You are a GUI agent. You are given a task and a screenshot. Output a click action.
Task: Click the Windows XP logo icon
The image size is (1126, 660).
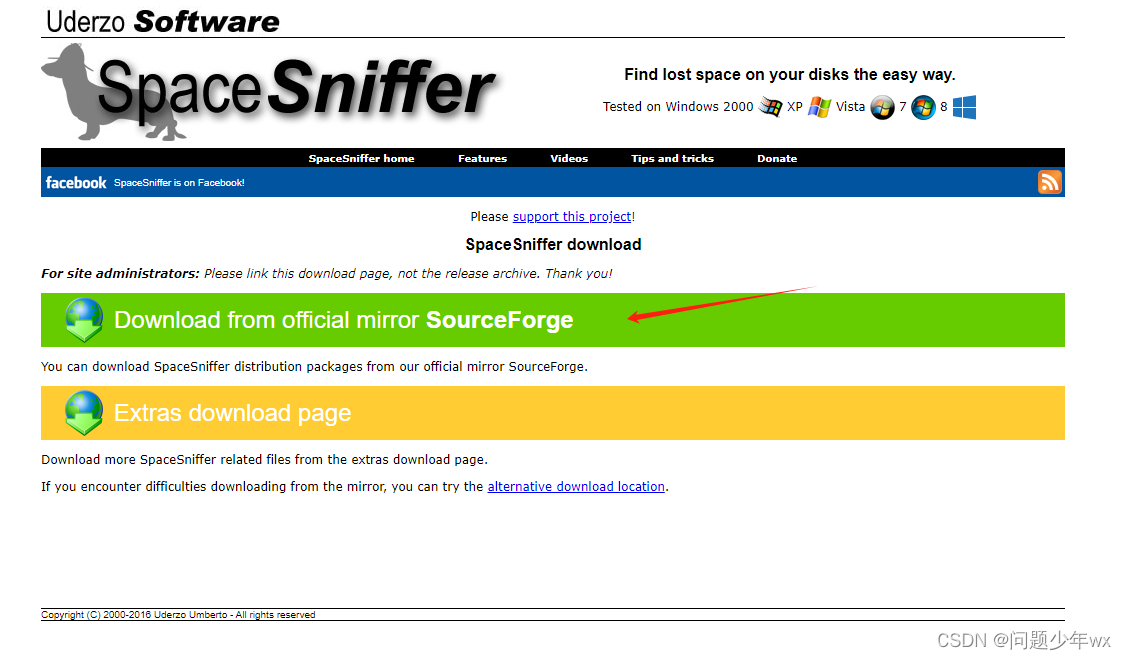(x=819, y=107)
